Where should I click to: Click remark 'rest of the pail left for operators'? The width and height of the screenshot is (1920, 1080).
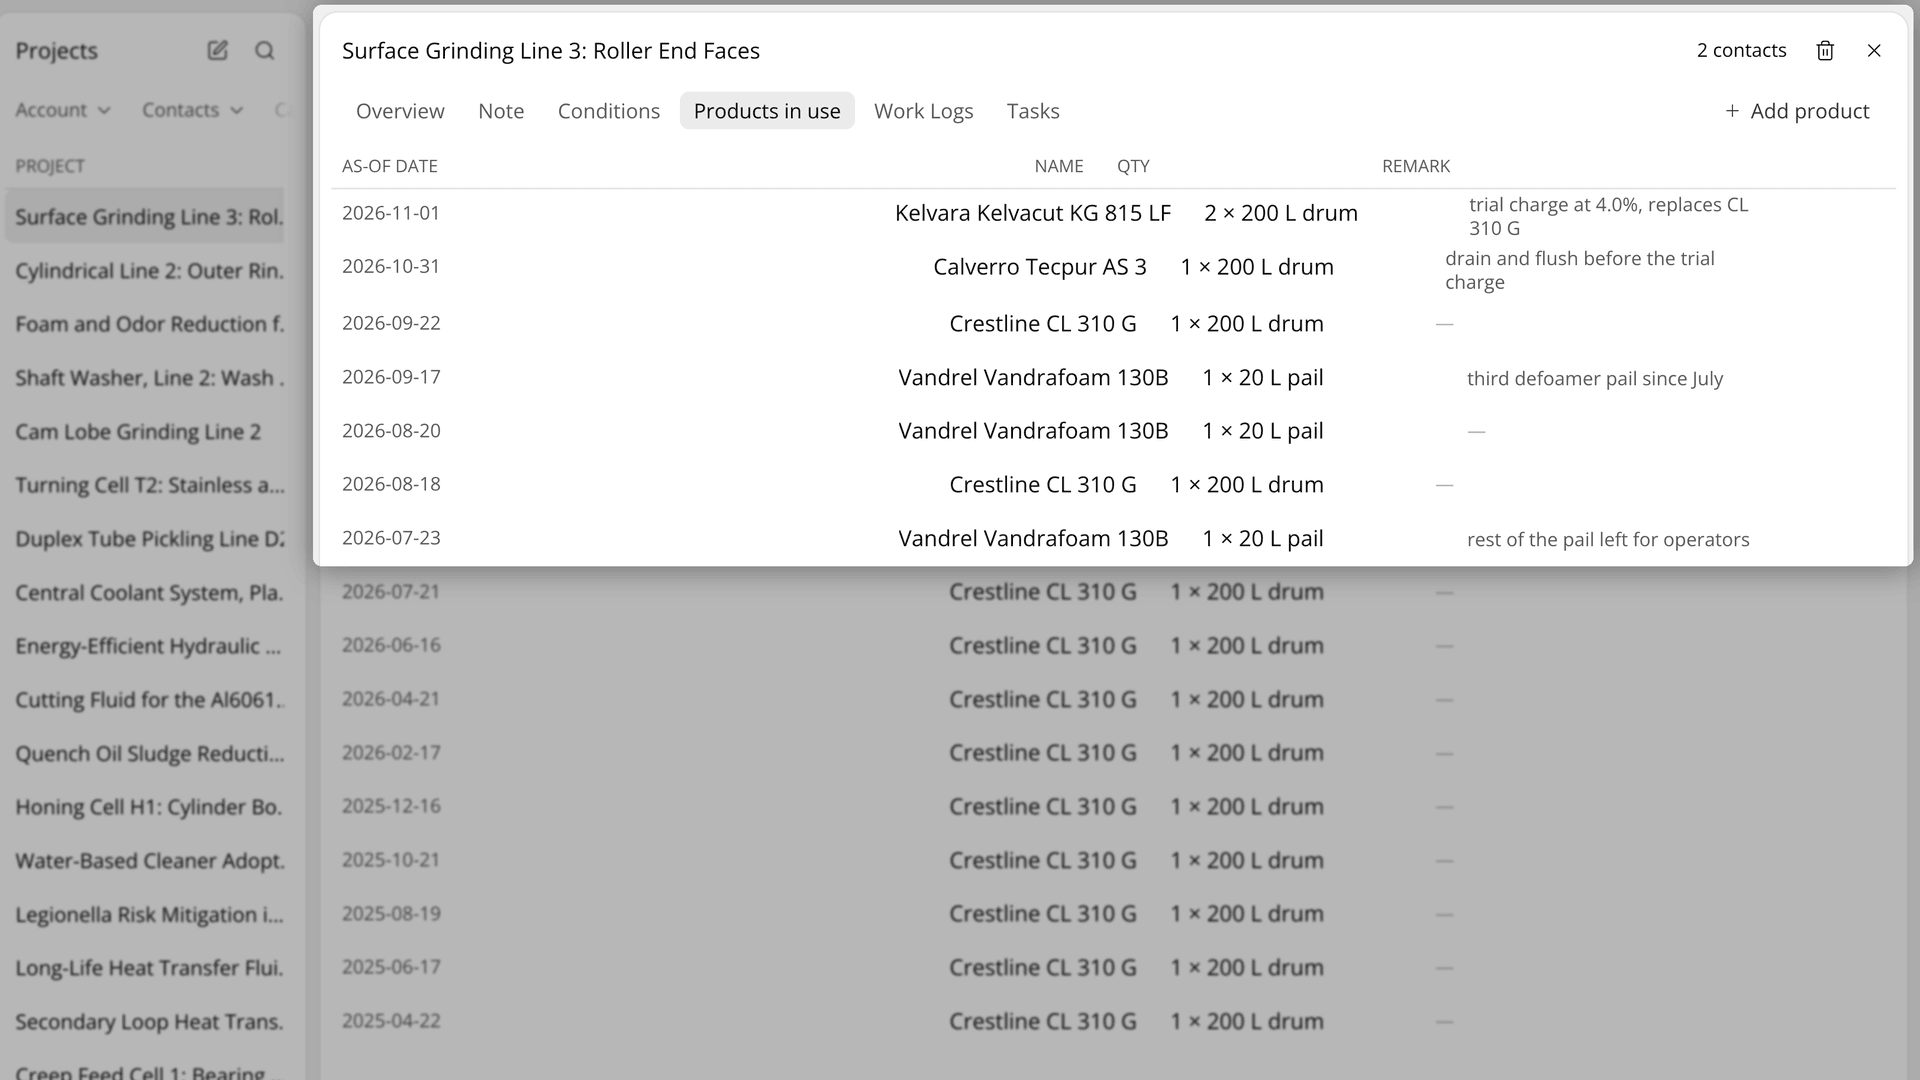coord(1607,540)
